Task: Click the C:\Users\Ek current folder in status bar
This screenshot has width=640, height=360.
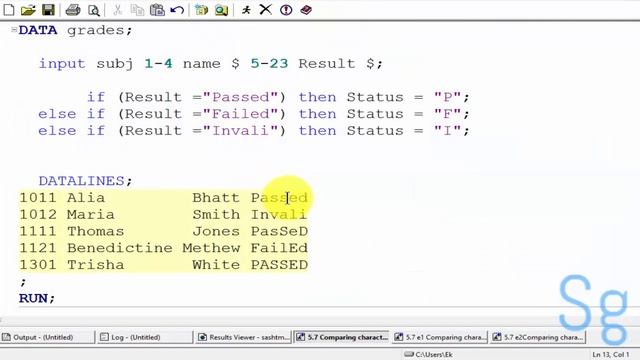Action: (x=429, y=354)
